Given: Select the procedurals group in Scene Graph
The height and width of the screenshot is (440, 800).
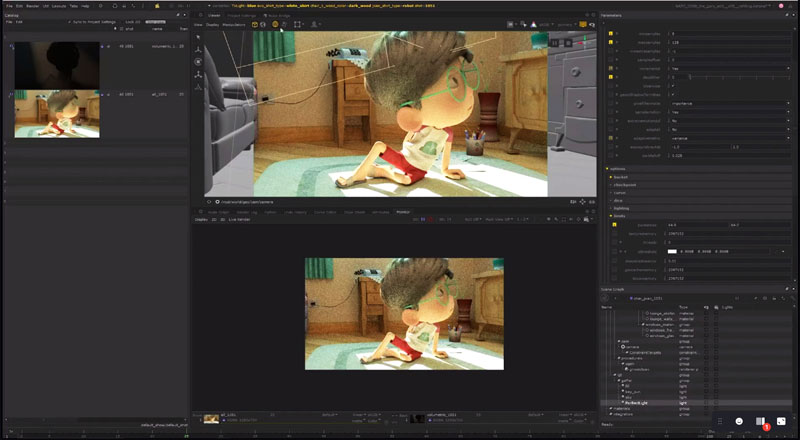Looking at the screenshot, I should 631,358.
